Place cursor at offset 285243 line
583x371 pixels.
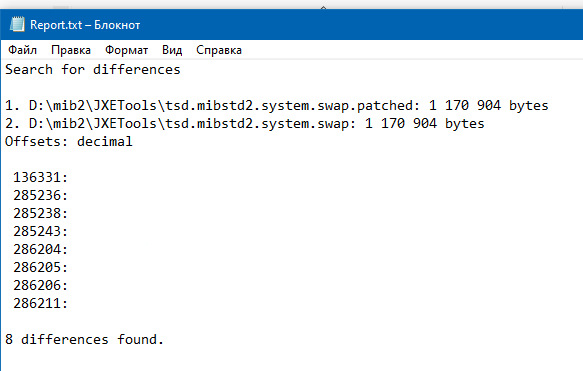[x=41, y=232]
